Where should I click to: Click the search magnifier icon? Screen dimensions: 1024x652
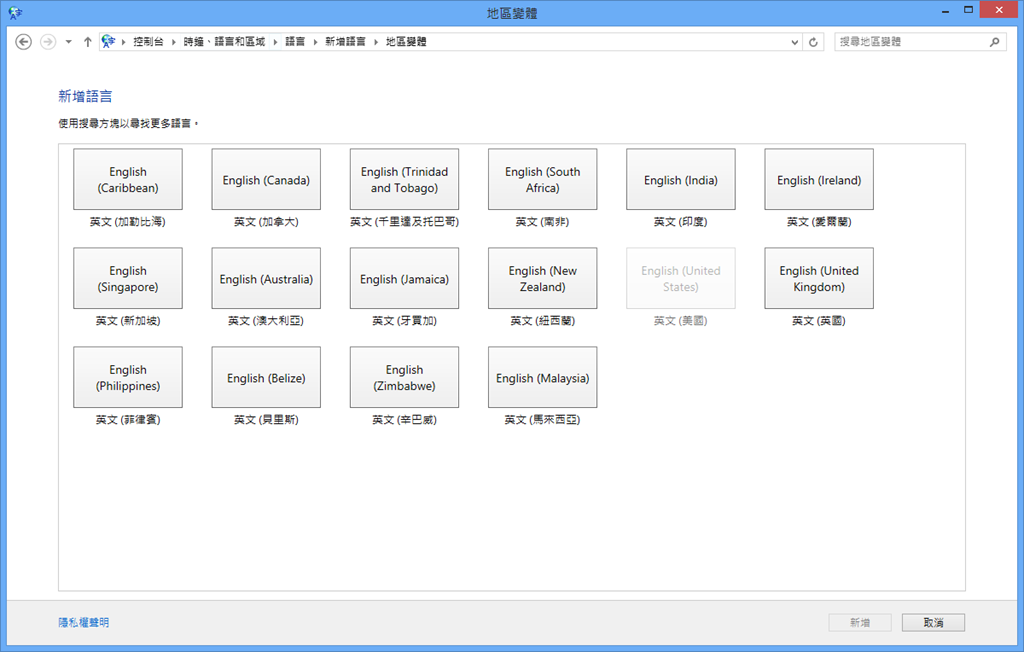tap(994, 42)
